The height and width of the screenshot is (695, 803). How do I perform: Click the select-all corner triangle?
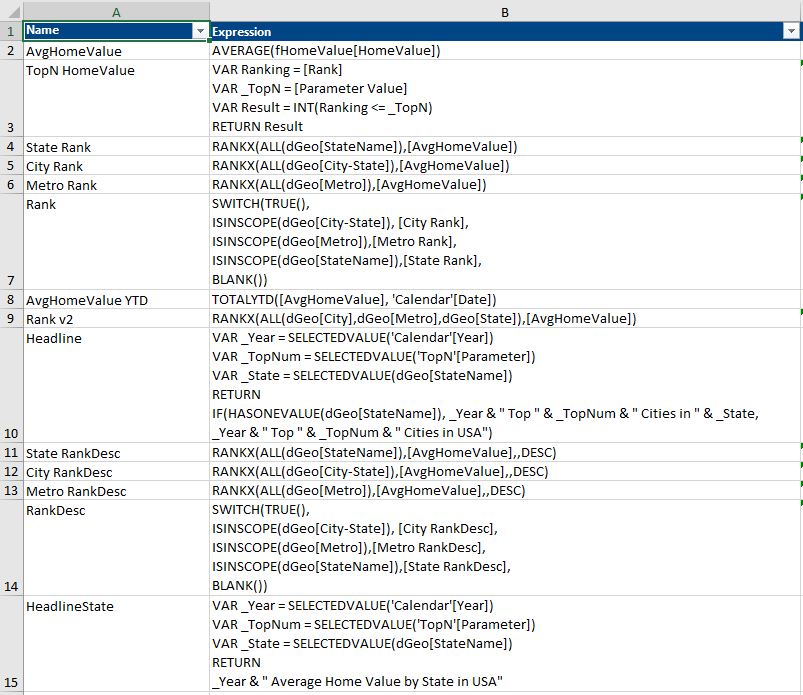click(x=11, y=11)
